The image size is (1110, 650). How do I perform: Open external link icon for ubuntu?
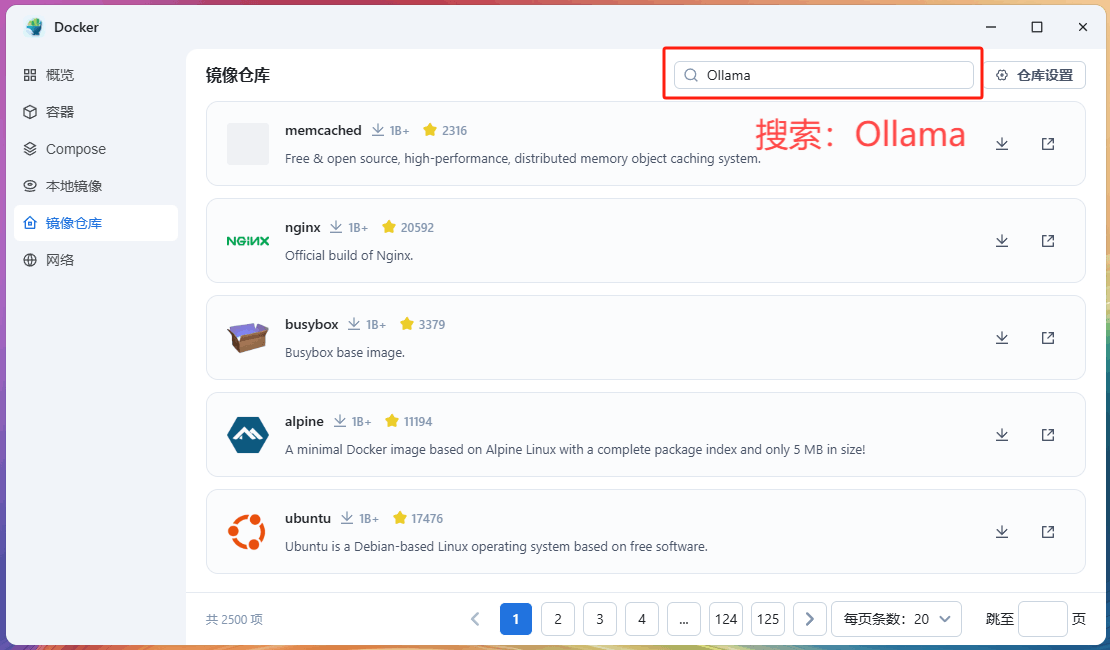pyautogui.click(x=1048, y=532)
